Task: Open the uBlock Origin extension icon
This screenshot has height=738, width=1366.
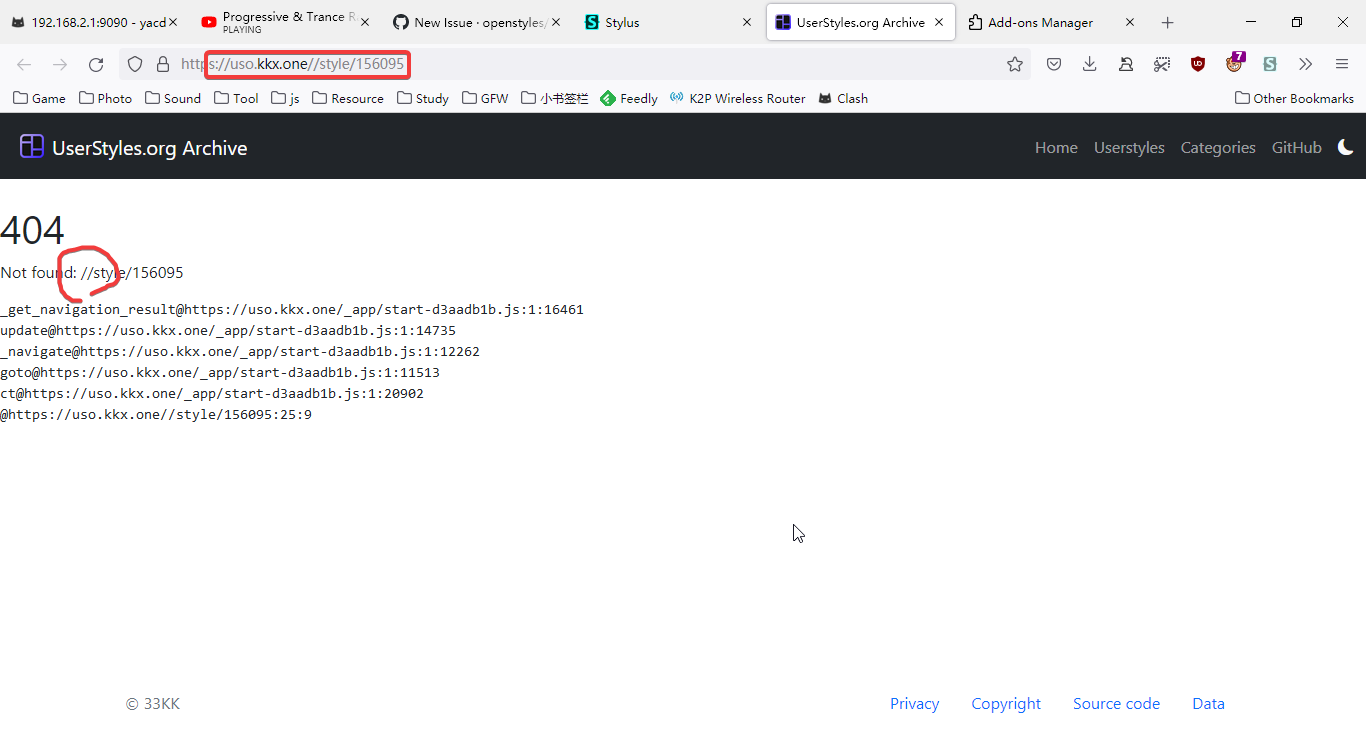Action: pyautogui.click(x=1197, y=63)
